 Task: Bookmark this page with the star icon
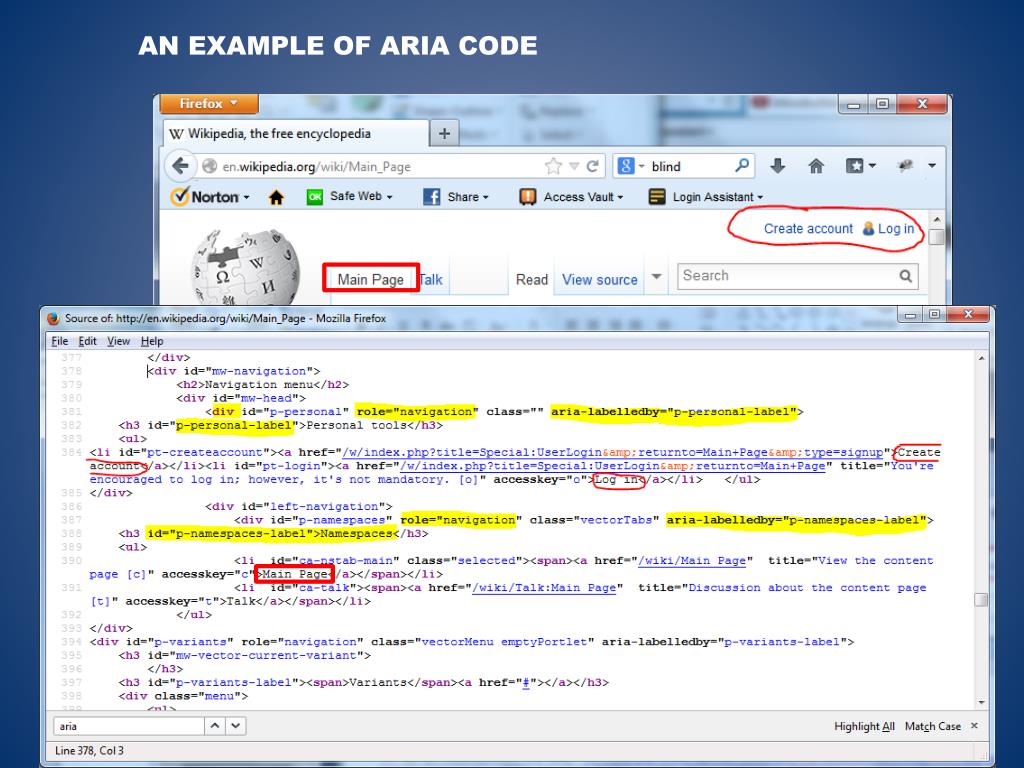[x=553, y=167]
